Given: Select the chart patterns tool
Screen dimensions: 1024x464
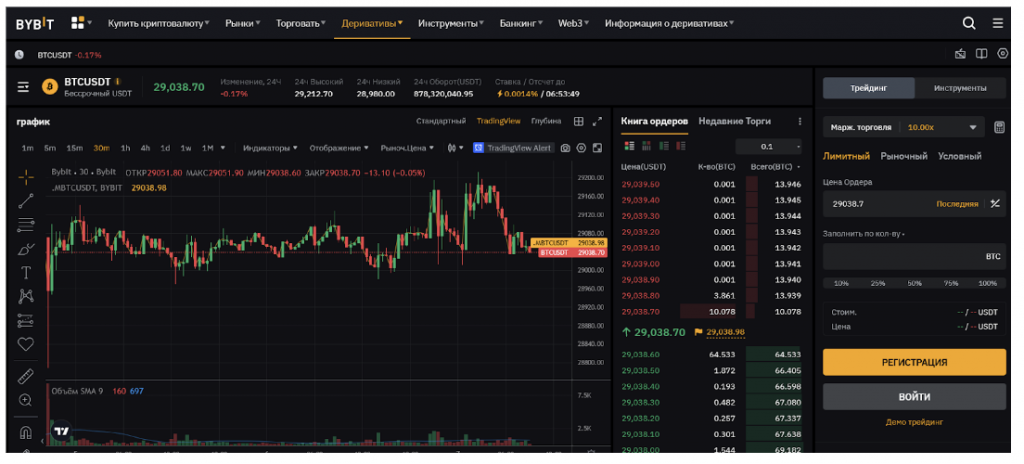Looking at the screenshot, I should click(x=26, y=296).
